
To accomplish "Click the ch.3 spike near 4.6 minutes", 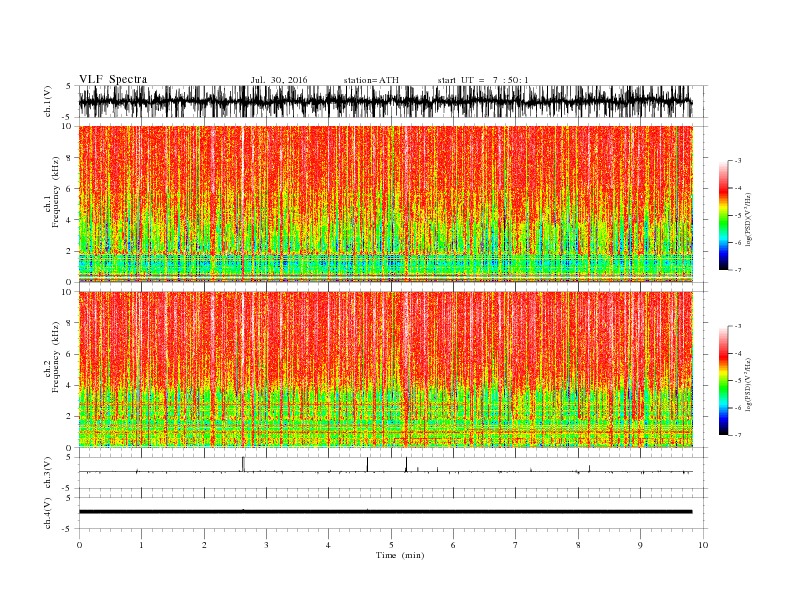I will 367,465.
